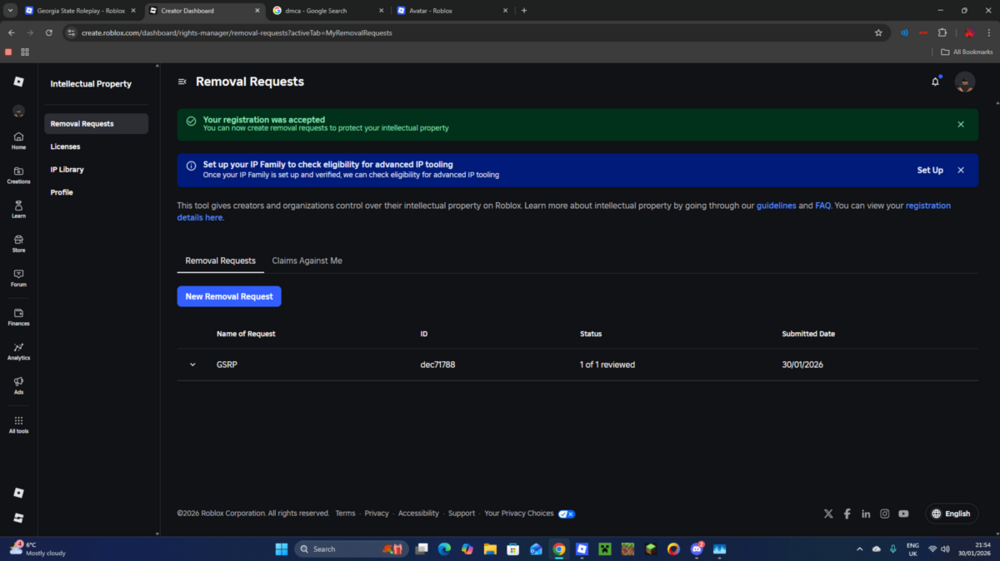Select the Removal Requests tab

coord(220,261)
